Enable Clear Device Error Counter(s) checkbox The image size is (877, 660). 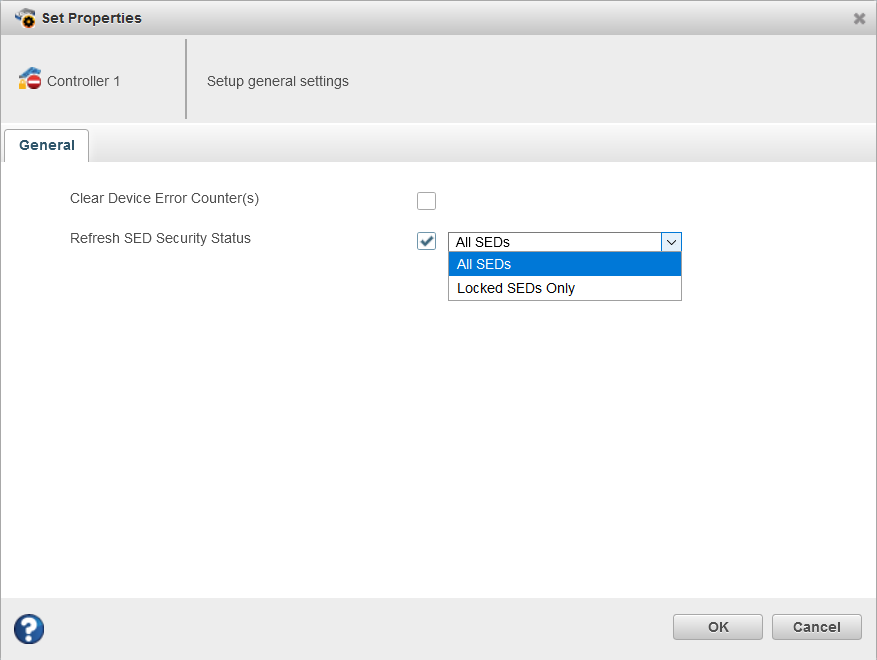pos(427,201)
